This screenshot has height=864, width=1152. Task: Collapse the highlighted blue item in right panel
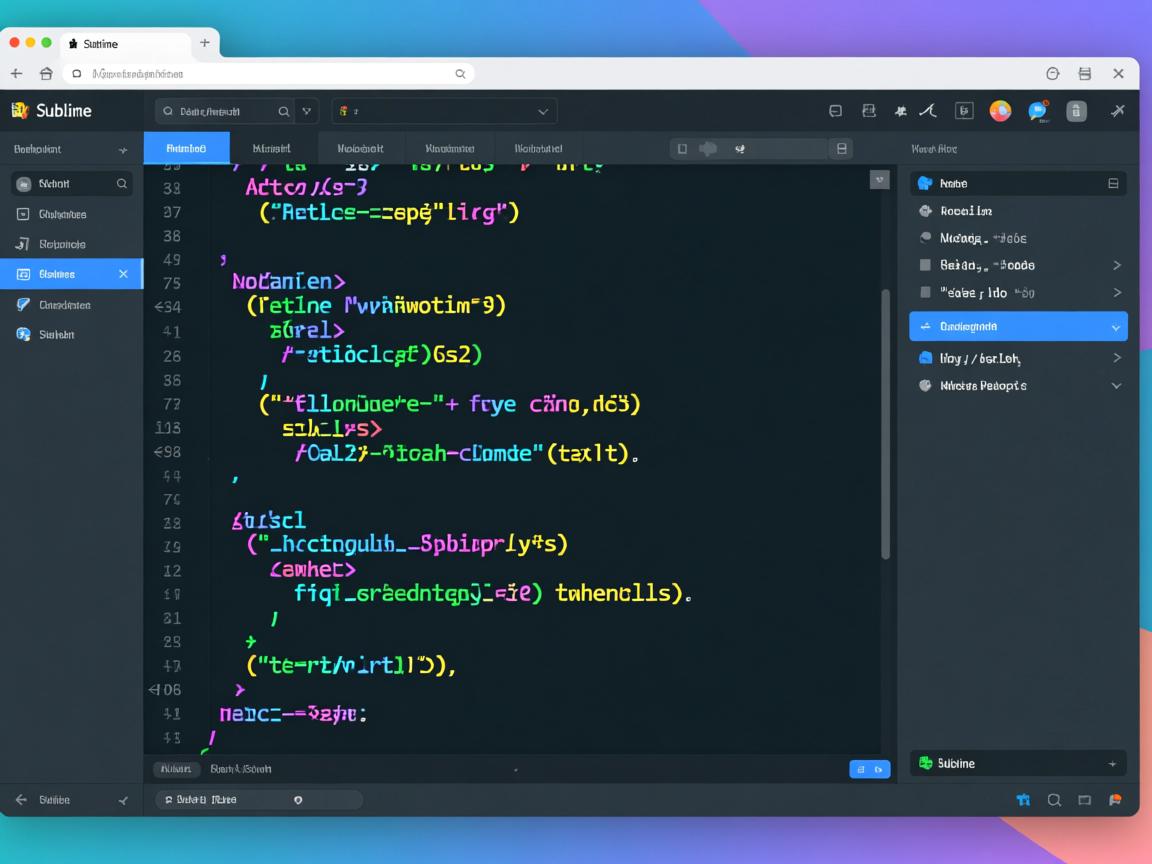[1116, 327]
